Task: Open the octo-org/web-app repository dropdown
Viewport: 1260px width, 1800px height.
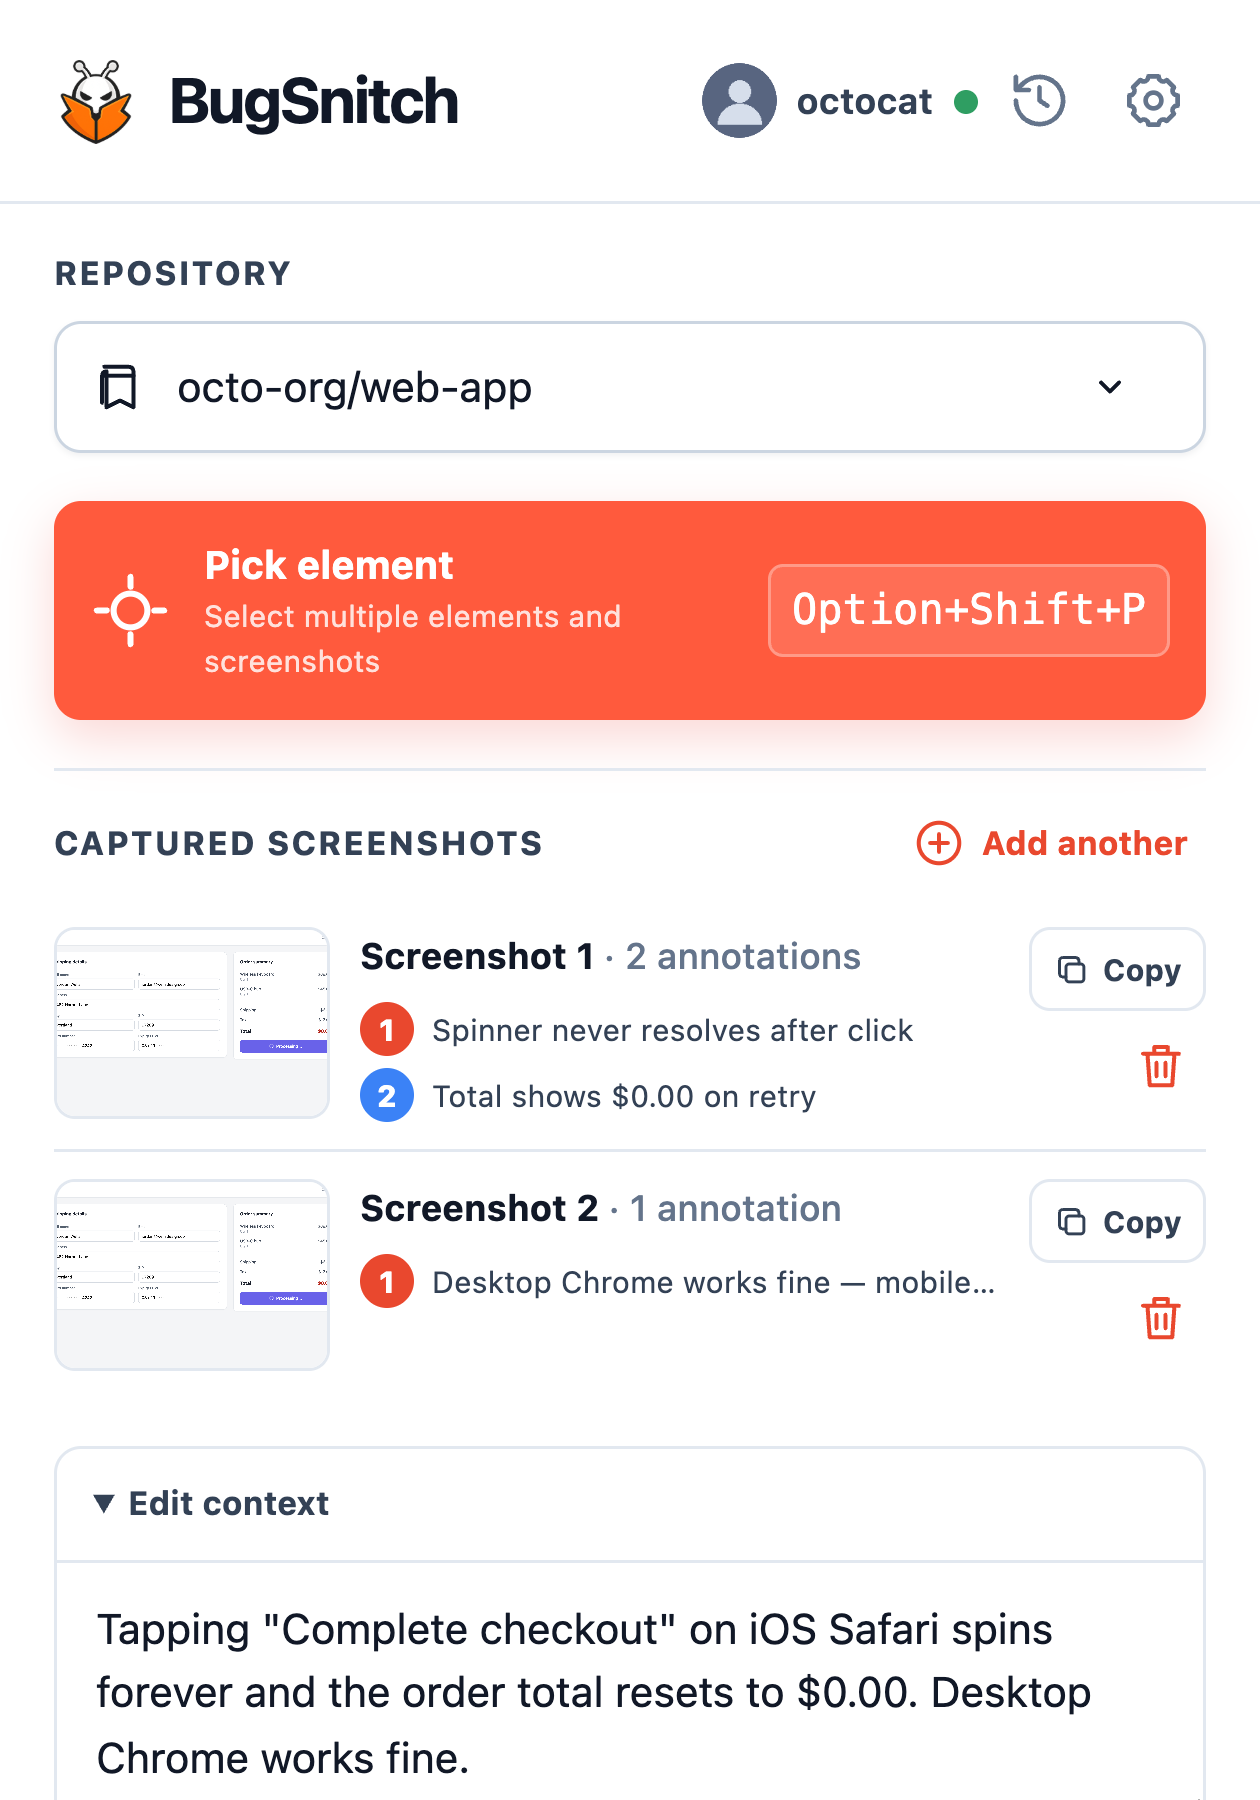Action: point(630,387)
